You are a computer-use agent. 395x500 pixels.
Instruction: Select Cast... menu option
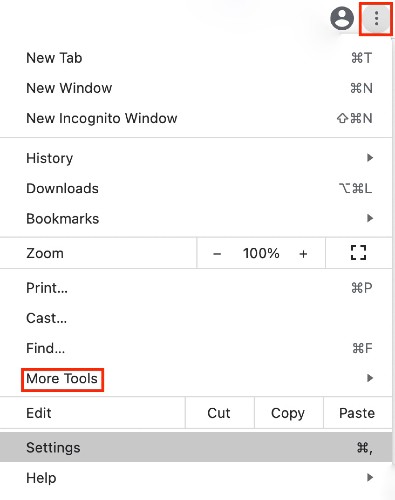(196, 318)
